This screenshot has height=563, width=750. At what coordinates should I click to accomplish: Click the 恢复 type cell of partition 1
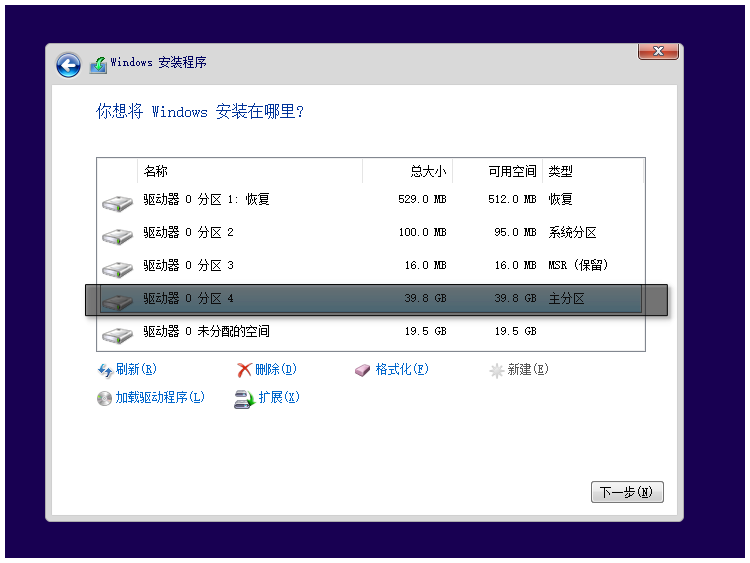point(560,199)
